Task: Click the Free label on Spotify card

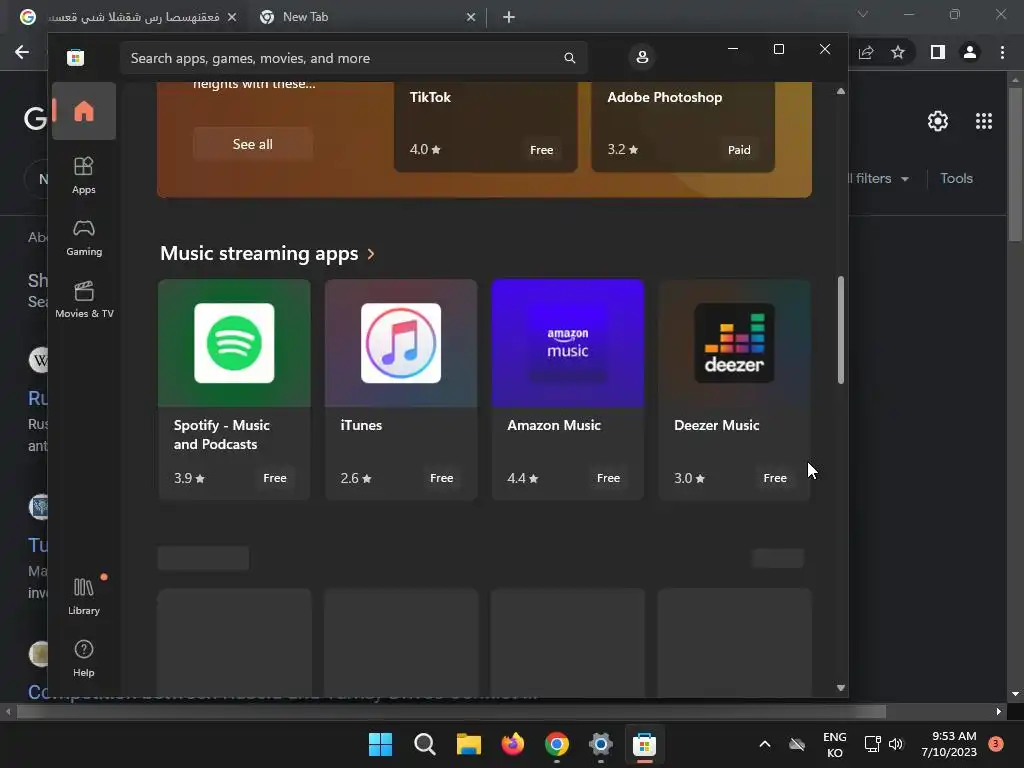Action: [x=275, y=478]
